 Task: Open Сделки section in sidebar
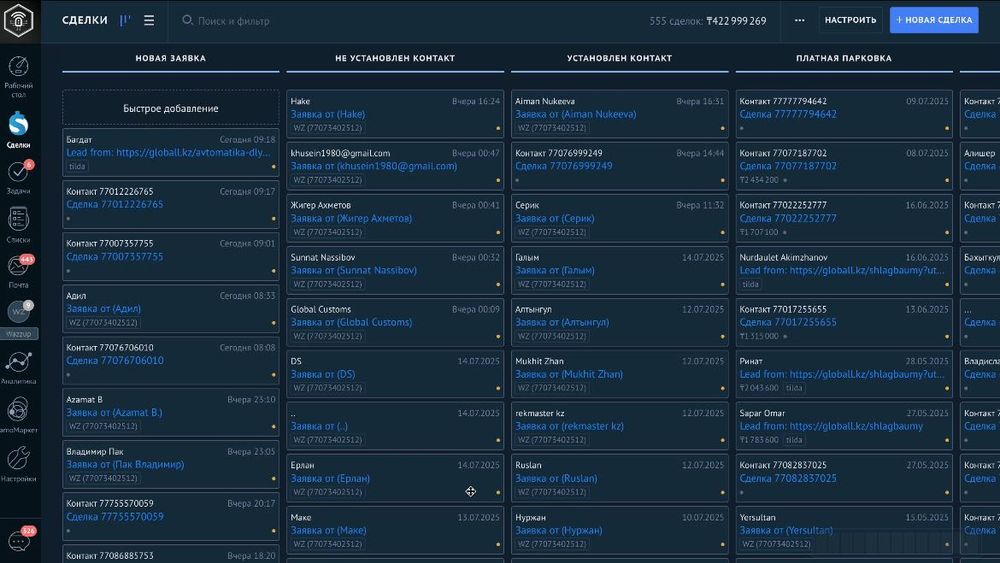pyautogui.click(x=18, y=129)
